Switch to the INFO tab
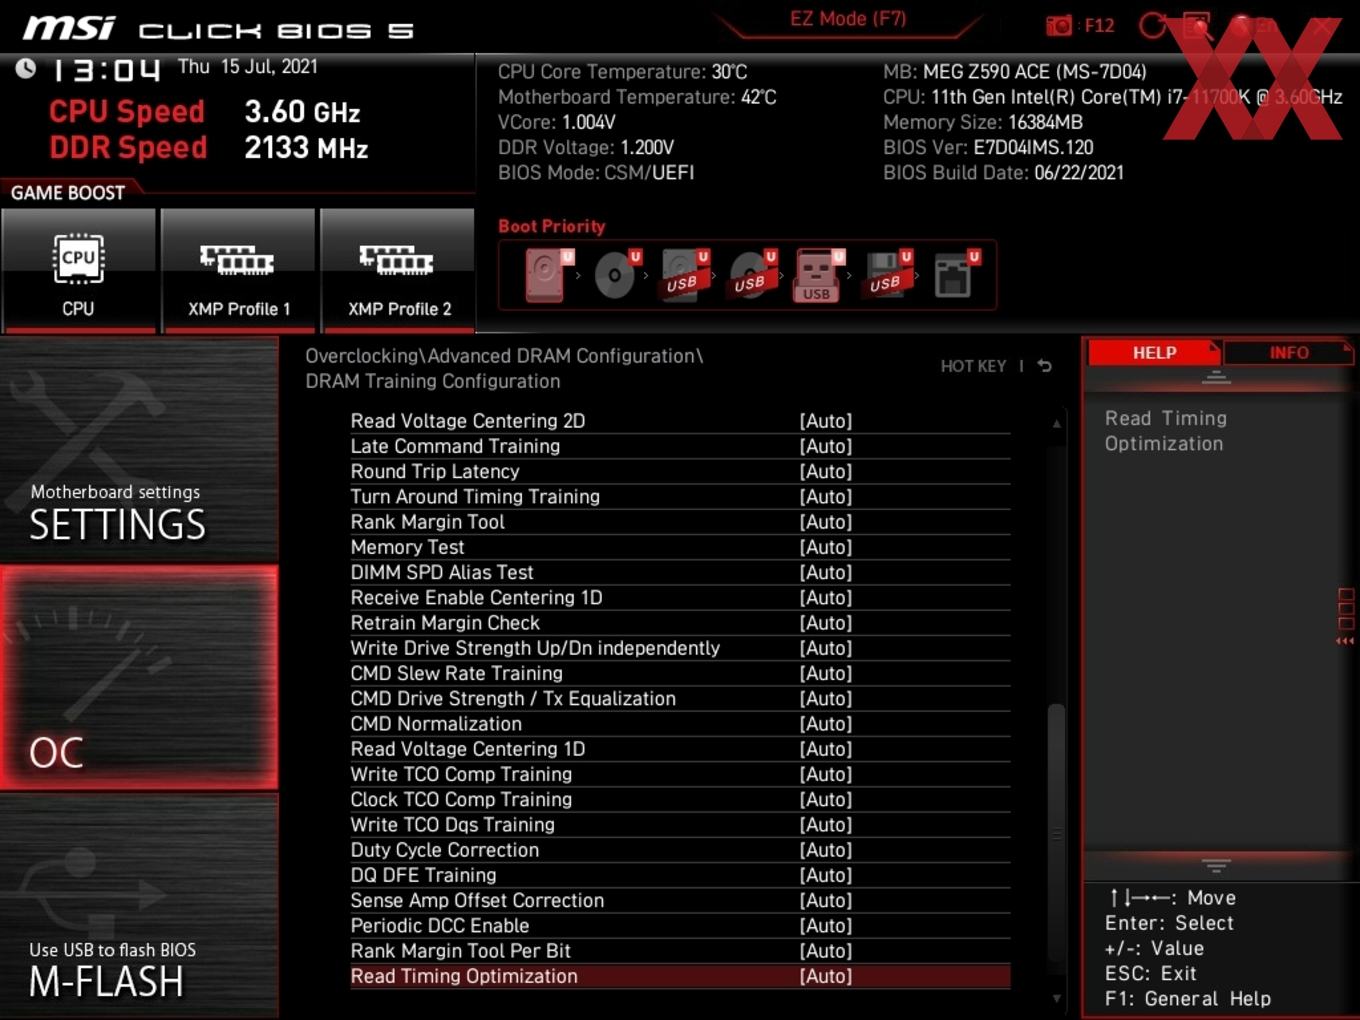The image size is (1360, 1020). pos(1288,353)
